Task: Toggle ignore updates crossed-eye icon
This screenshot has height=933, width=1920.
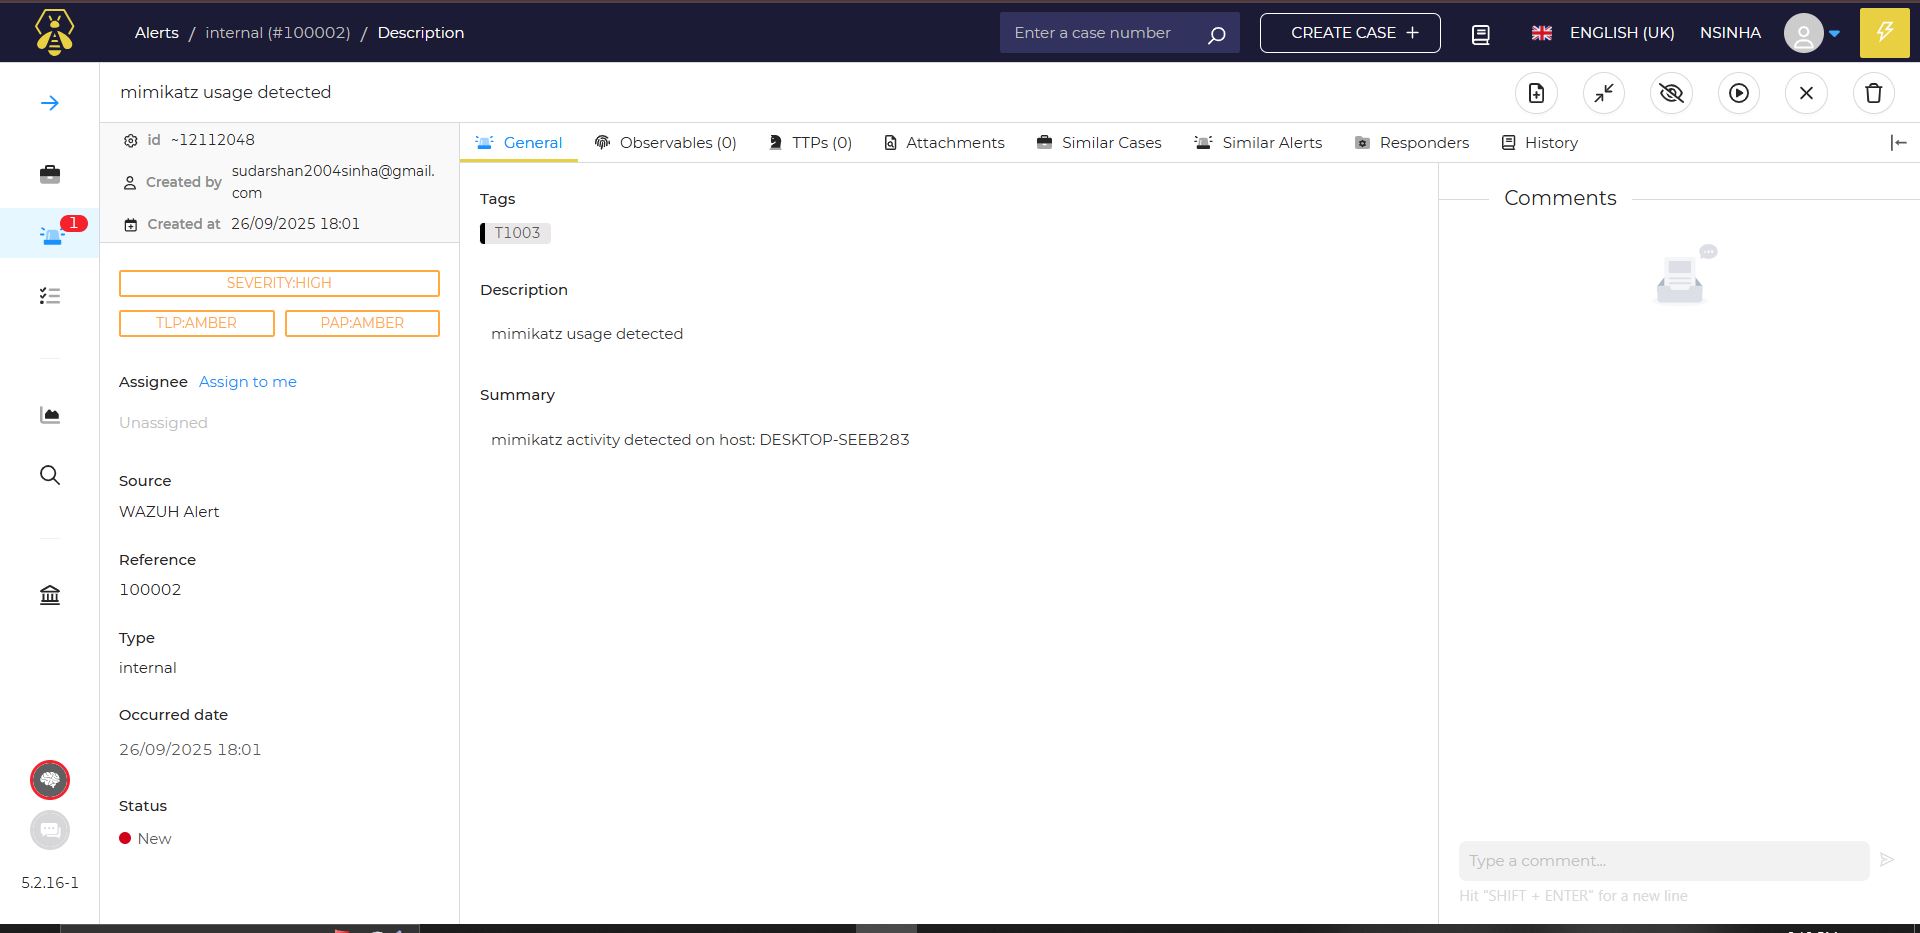Action: [x=1671, y=93]
